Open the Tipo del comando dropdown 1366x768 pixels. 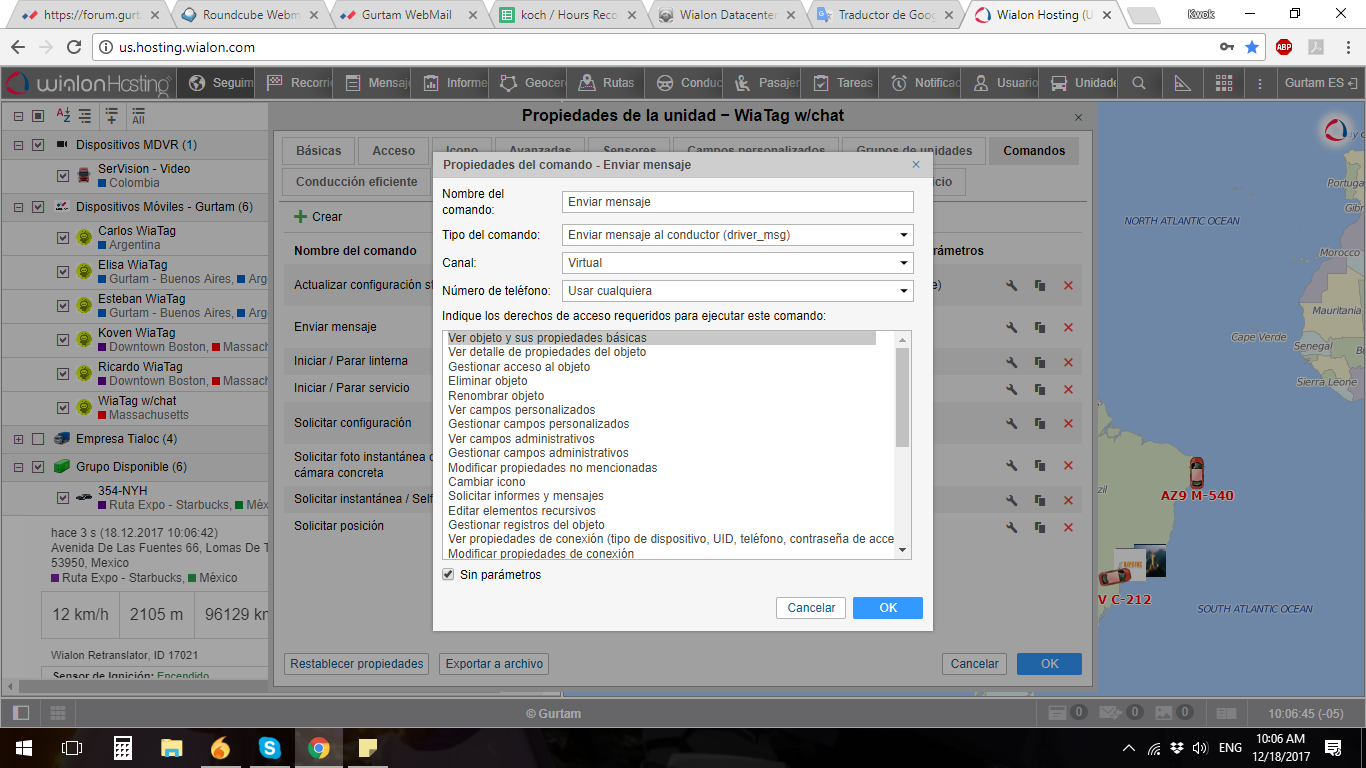click(x=737, y=235)
